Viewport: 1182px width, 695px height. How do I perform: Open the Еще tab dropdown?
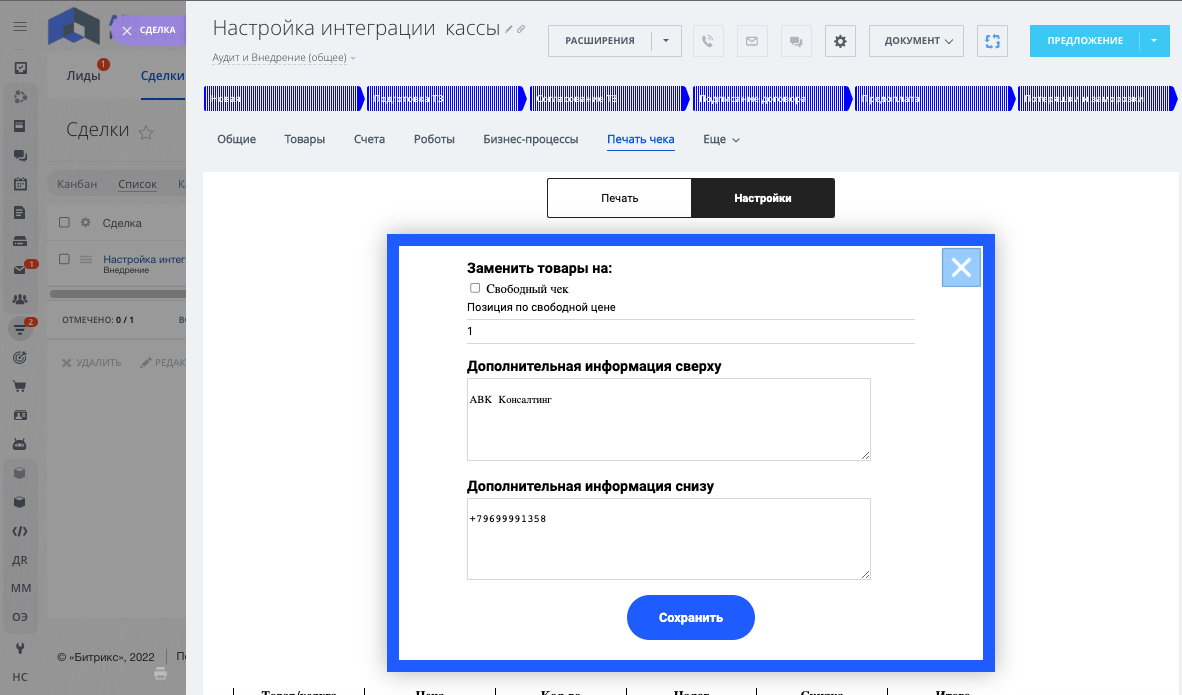721,139
